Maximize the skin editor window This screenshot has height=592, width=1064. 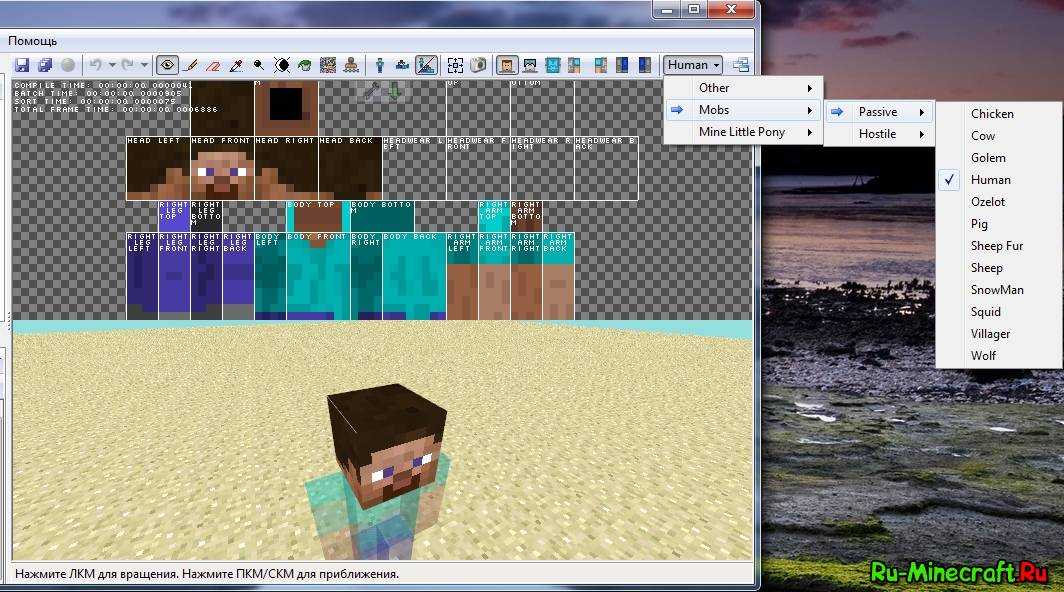pyautogui.click(x=694, y=10)
